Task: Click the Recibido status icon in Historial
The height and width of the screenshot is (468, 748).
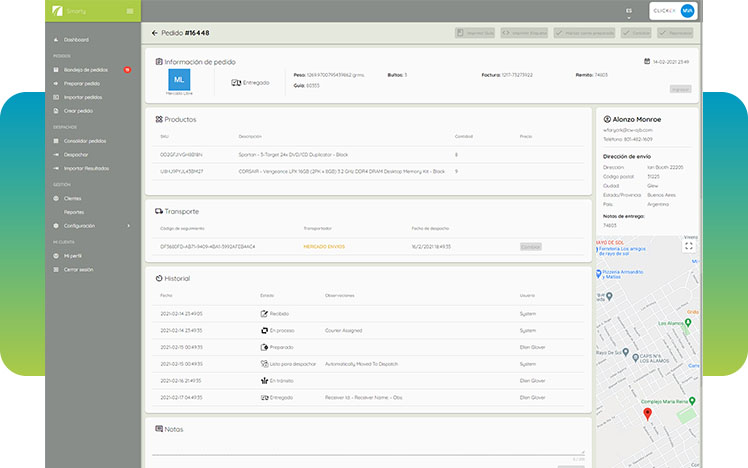Action: pos(264,313)
